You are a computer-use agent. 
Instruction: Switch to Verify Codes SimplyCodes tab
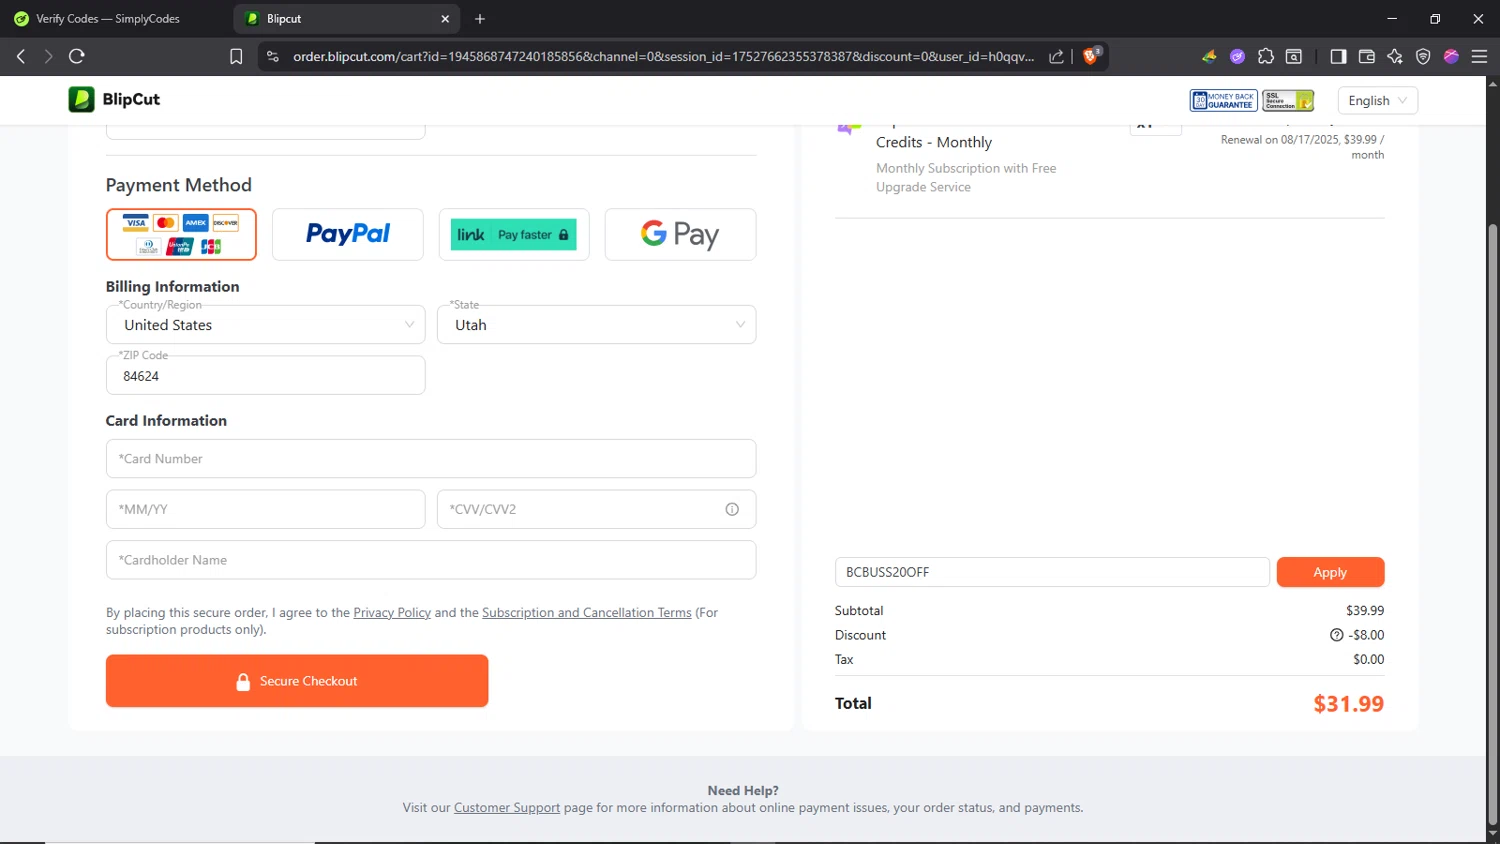coord(110,19)
